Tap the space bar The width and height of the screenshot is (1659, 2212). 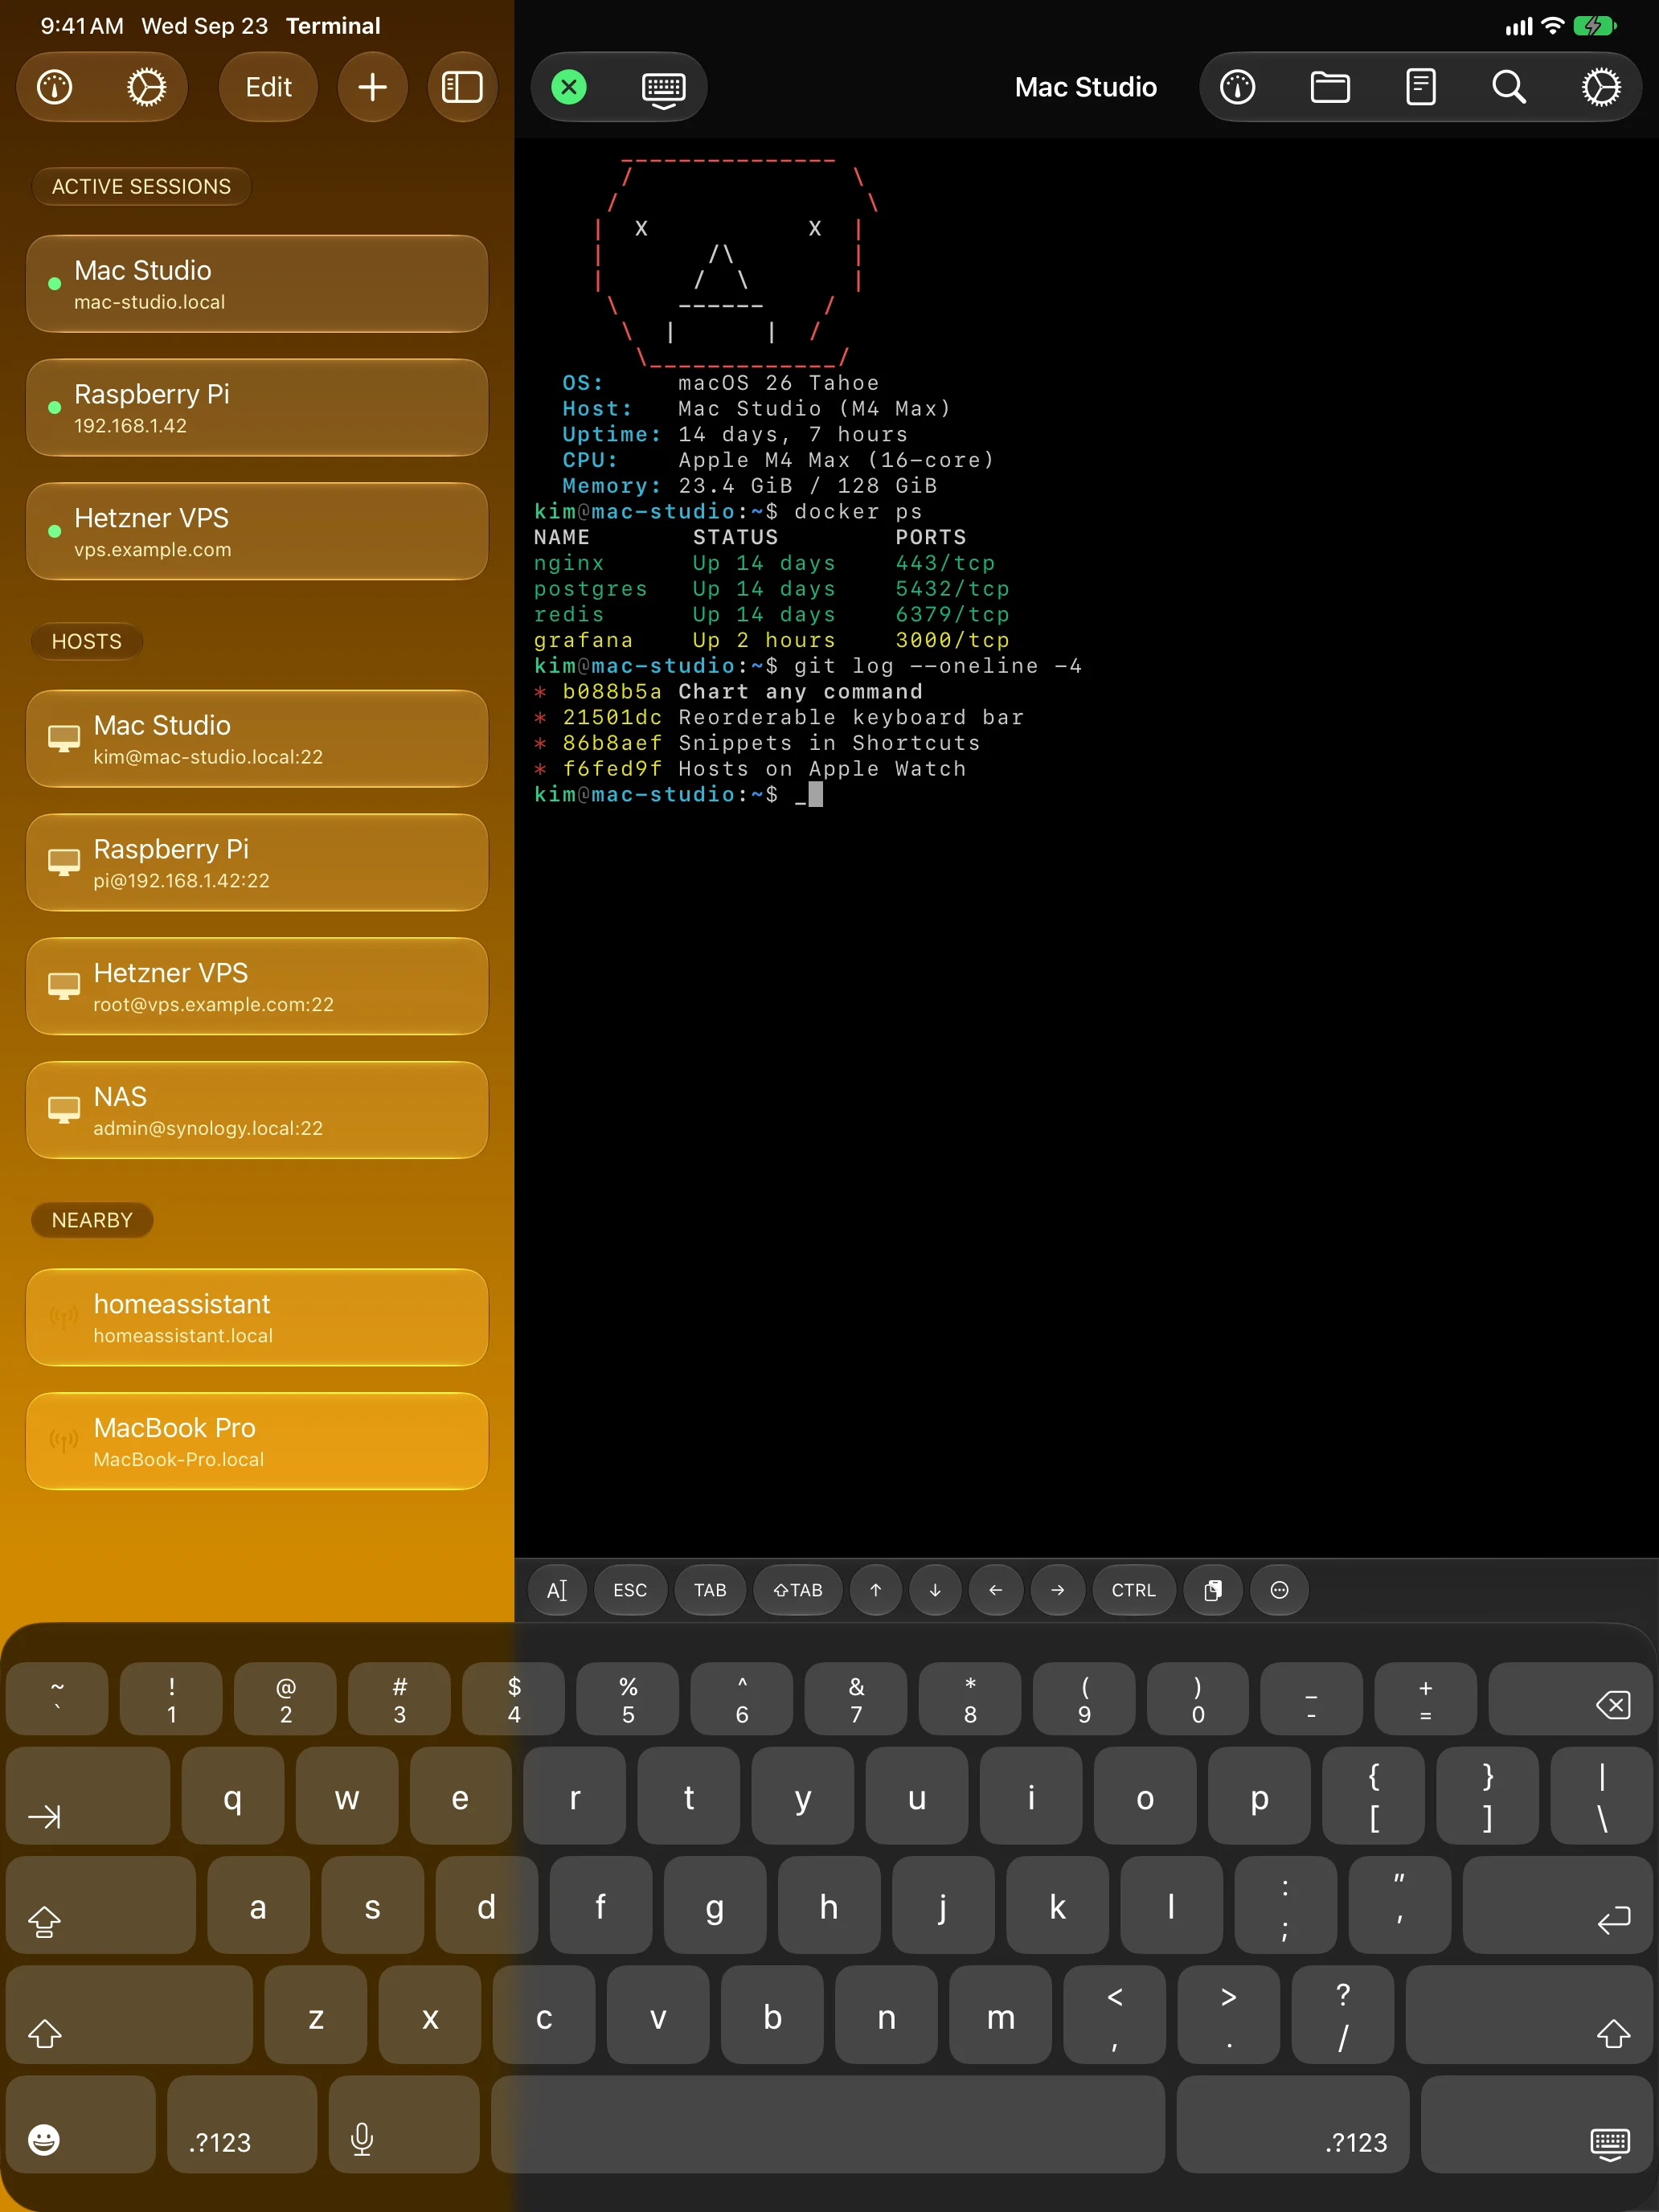(828, 2125)
